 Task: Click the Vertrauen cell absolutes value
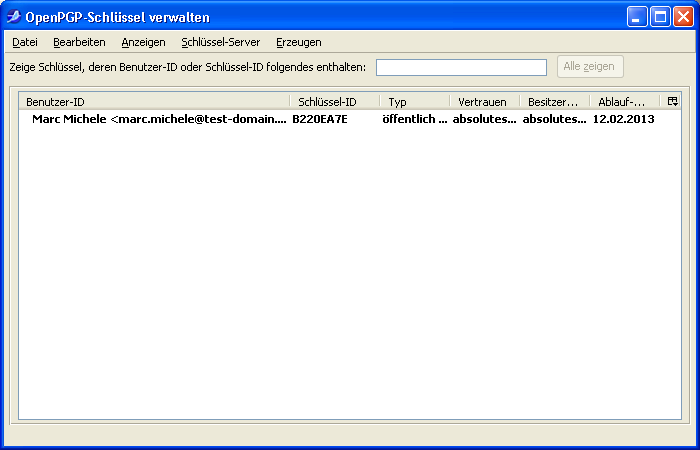pyautogui.click(x=485, y=119)
